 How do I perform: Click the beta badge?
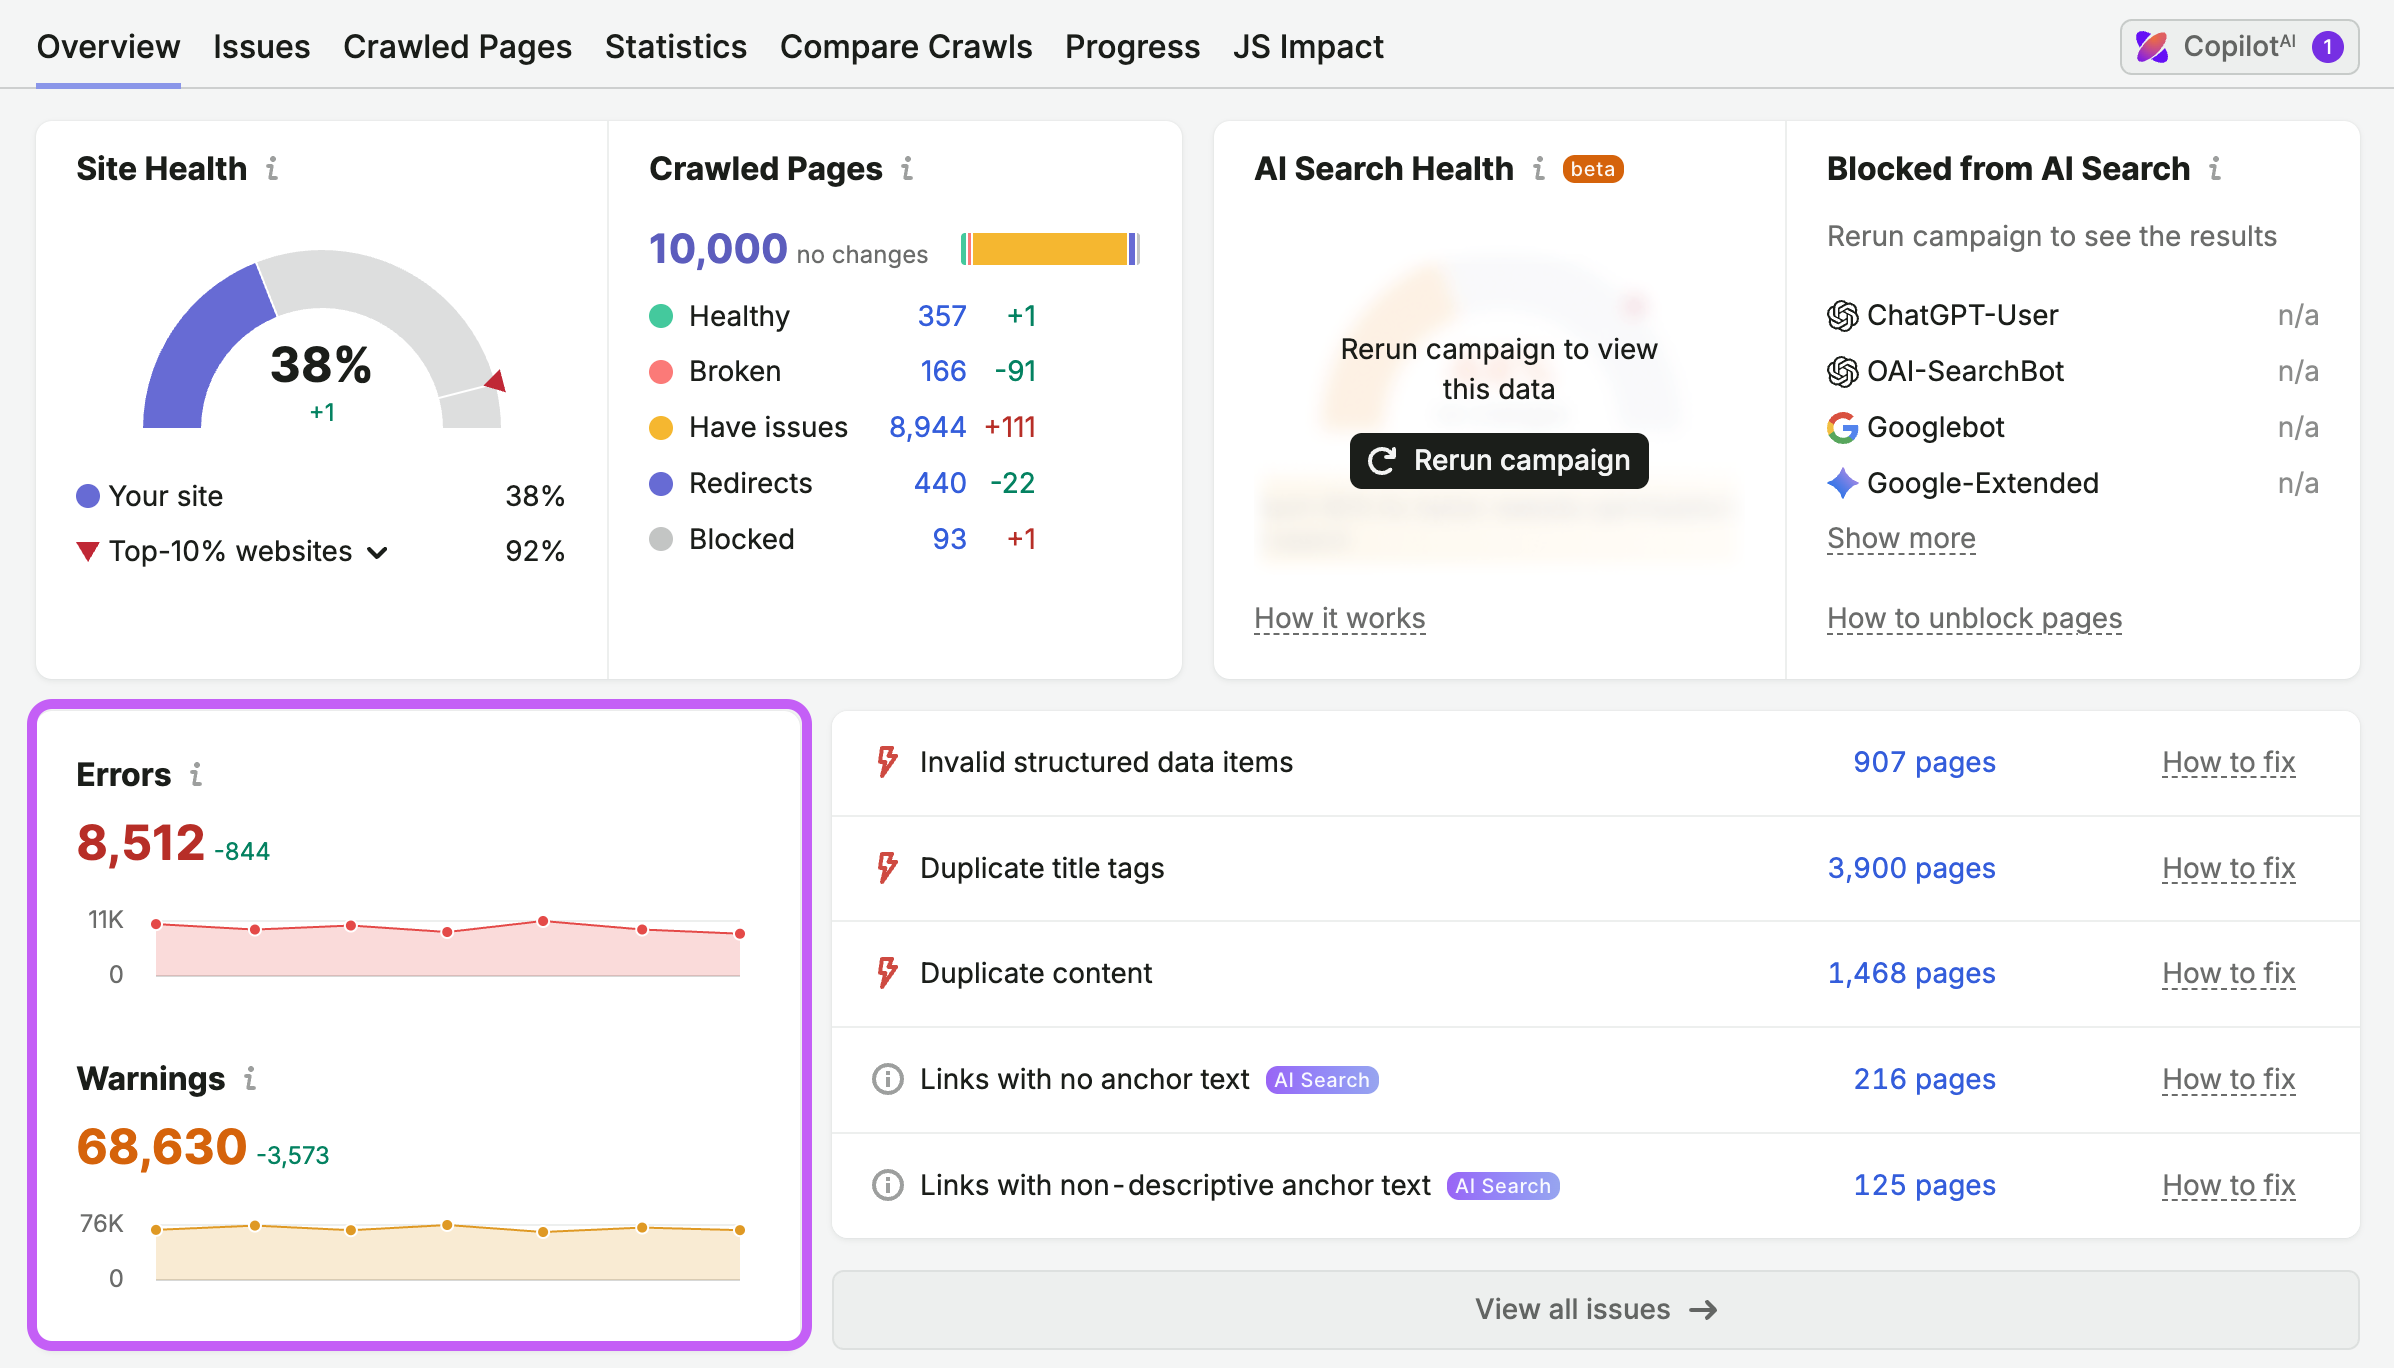(x=1593, y=169)
